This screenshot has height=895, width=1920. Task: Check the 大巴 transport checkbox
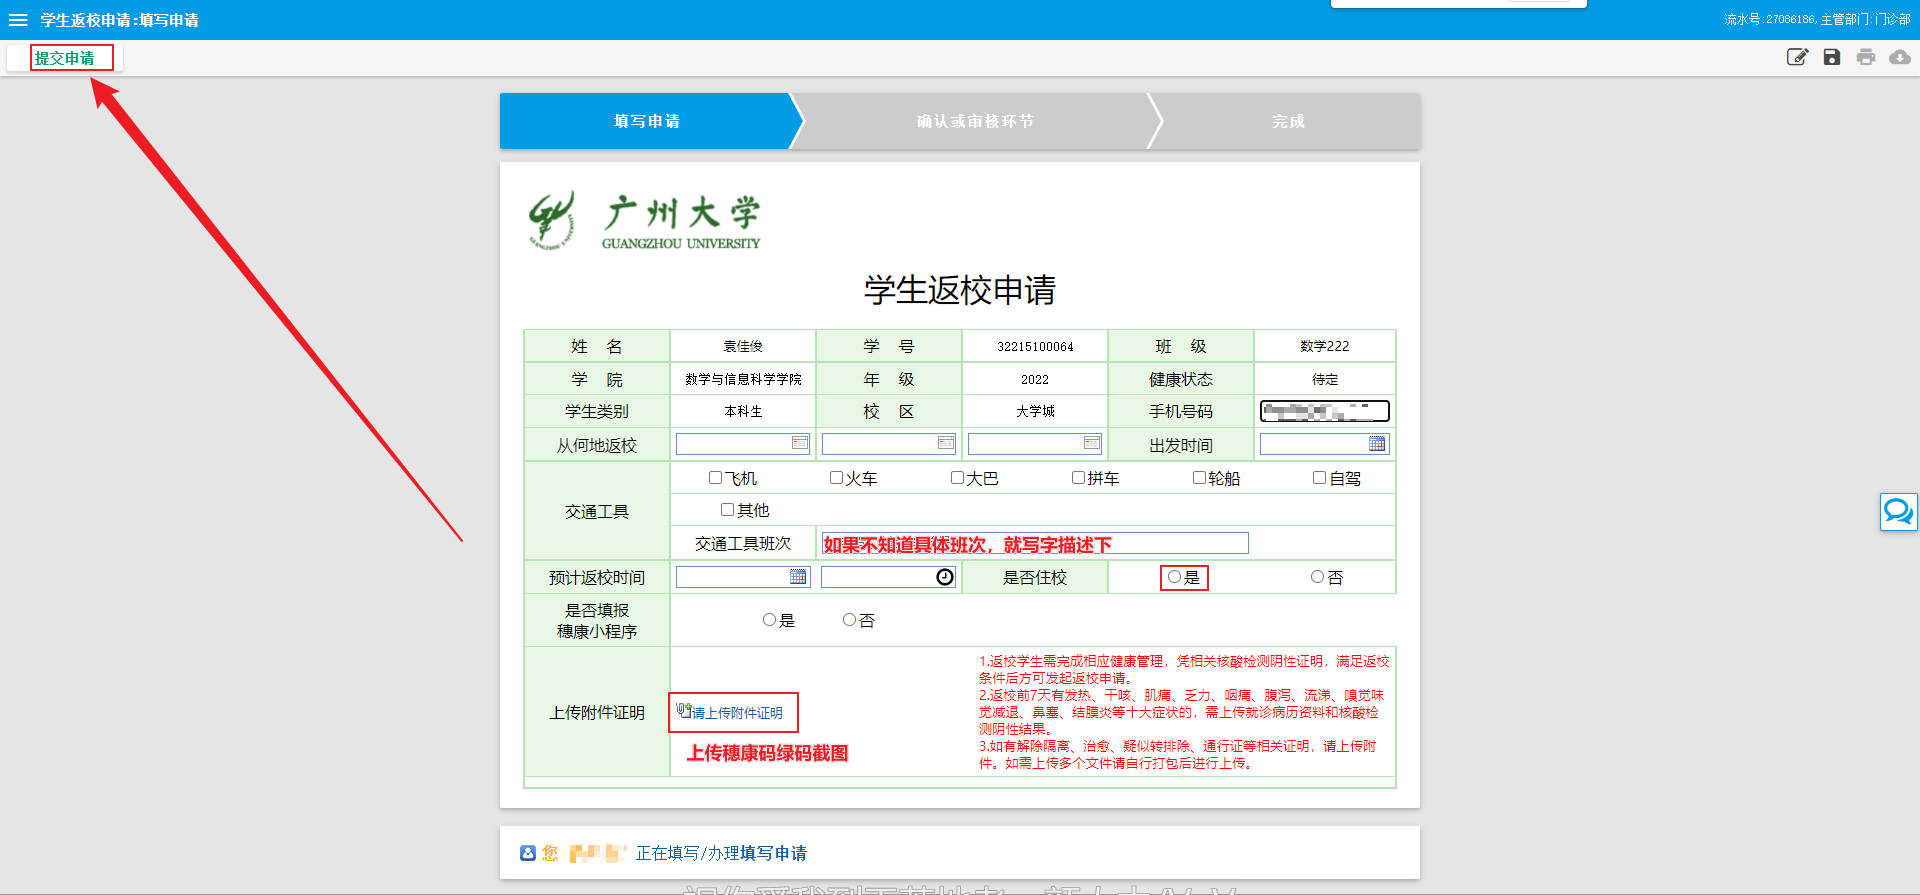tap(957, 478)
